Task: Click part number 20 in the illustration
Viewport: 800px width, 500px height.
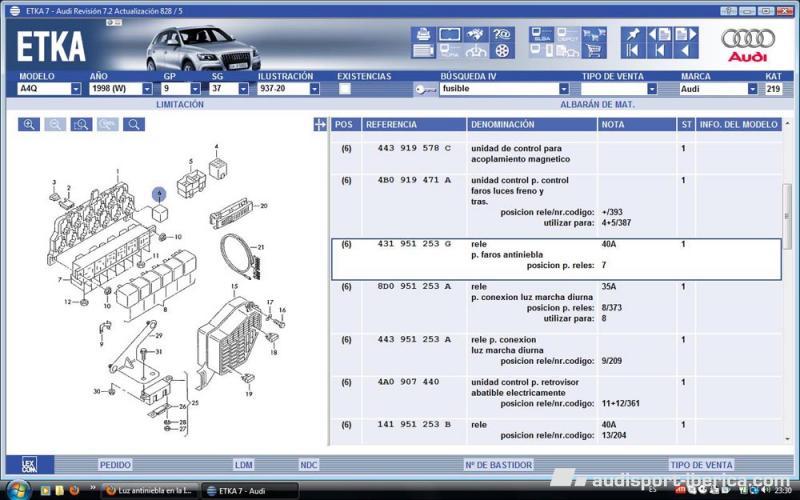Action: [x=264, y=206]
